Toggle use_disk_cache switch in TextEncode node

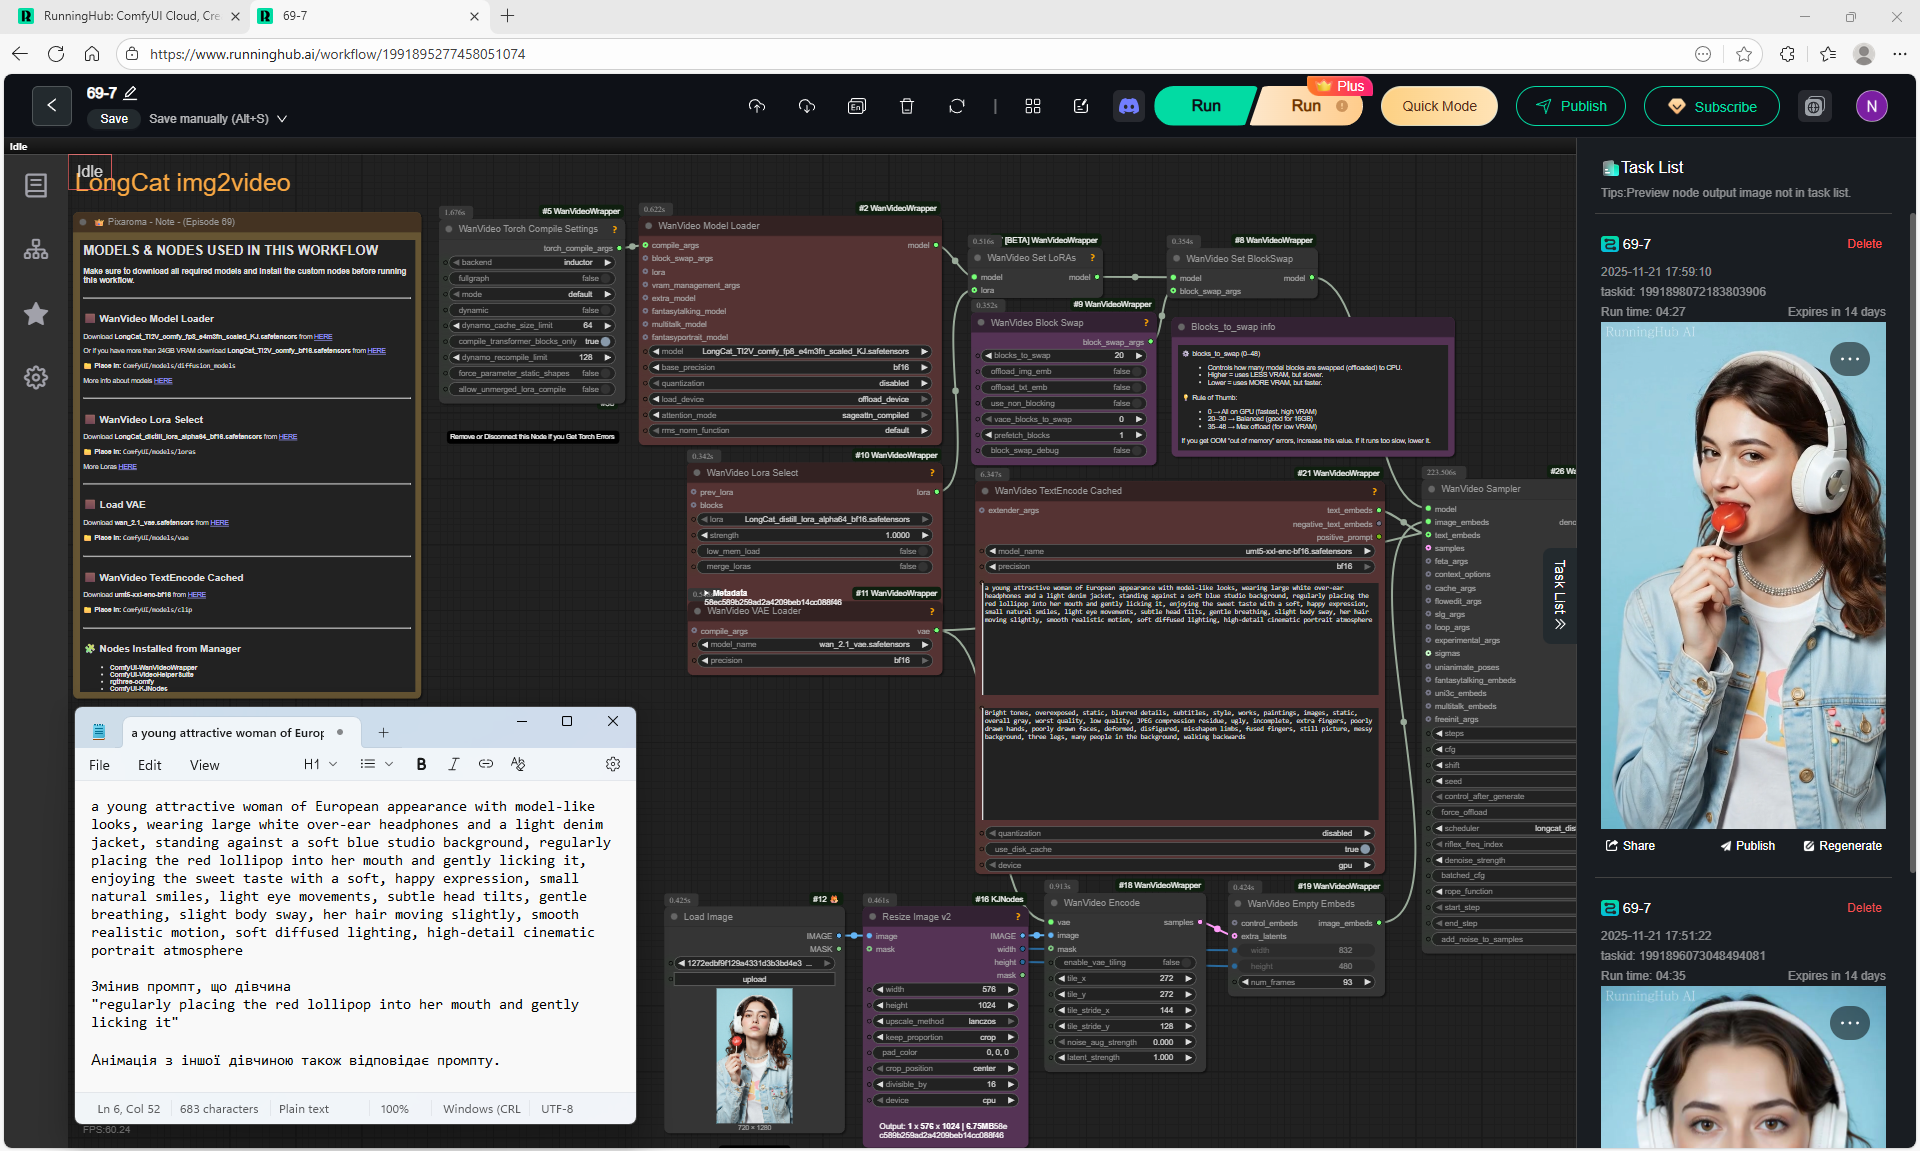pos(1365,849)
